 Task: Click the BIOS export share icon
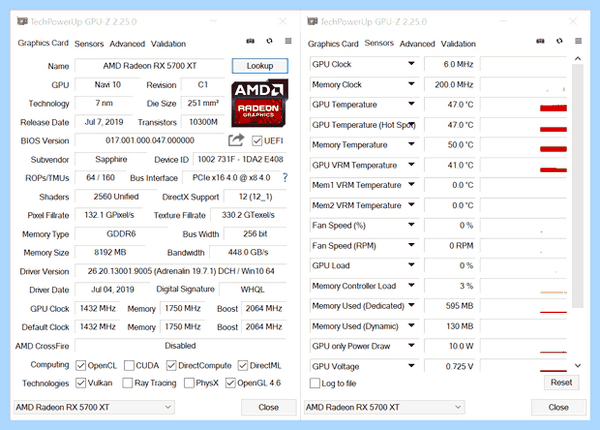tap(236, 140)
